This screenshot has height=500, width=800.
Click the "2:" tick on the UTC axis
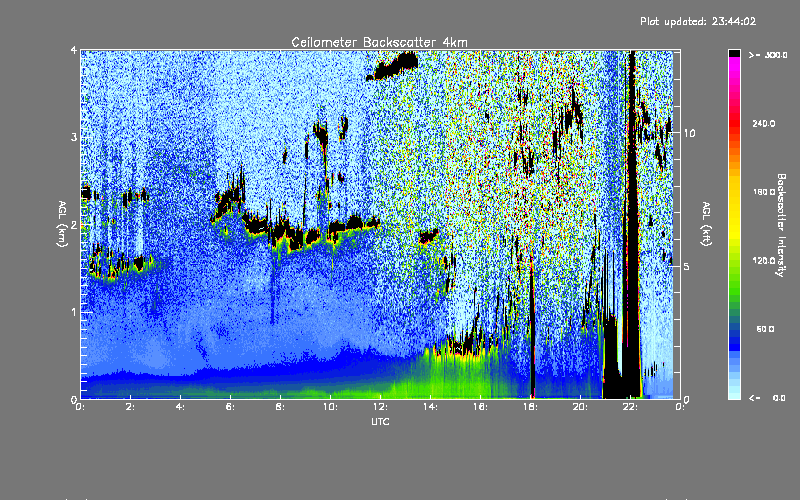pyautogui.click(x=131, y=407)
